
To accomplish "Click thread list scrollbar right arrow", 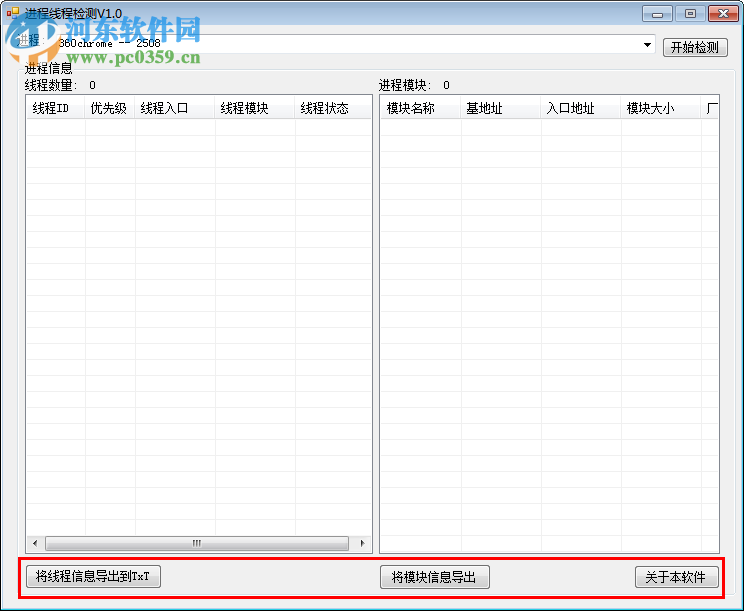I will point(363,543).
